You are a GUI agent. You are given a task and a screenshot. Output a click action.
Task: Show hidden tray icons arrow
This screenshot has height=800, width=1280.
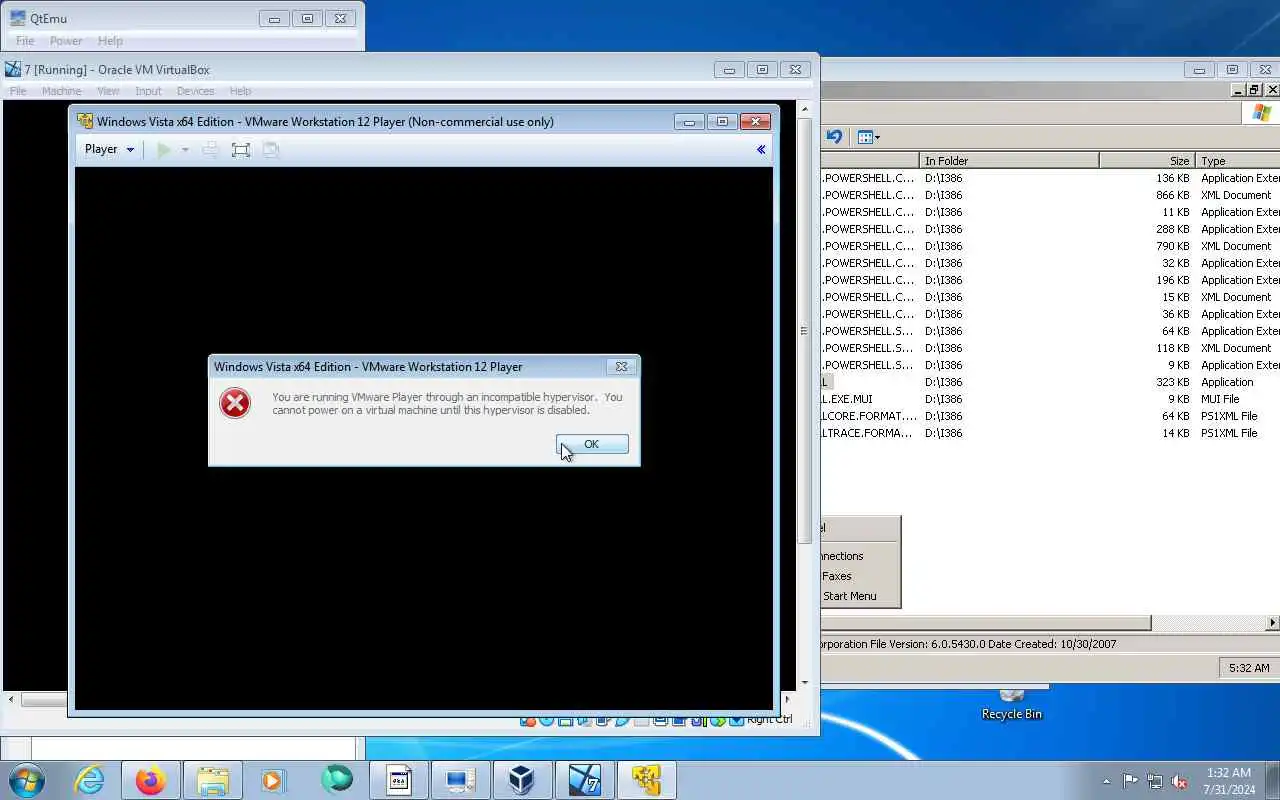[x=1106, y=781]
